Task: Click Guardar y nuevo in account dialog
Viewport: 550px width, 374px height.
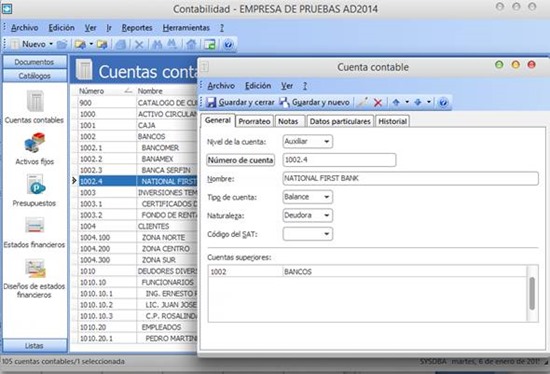Action: (x=314, y=102)
